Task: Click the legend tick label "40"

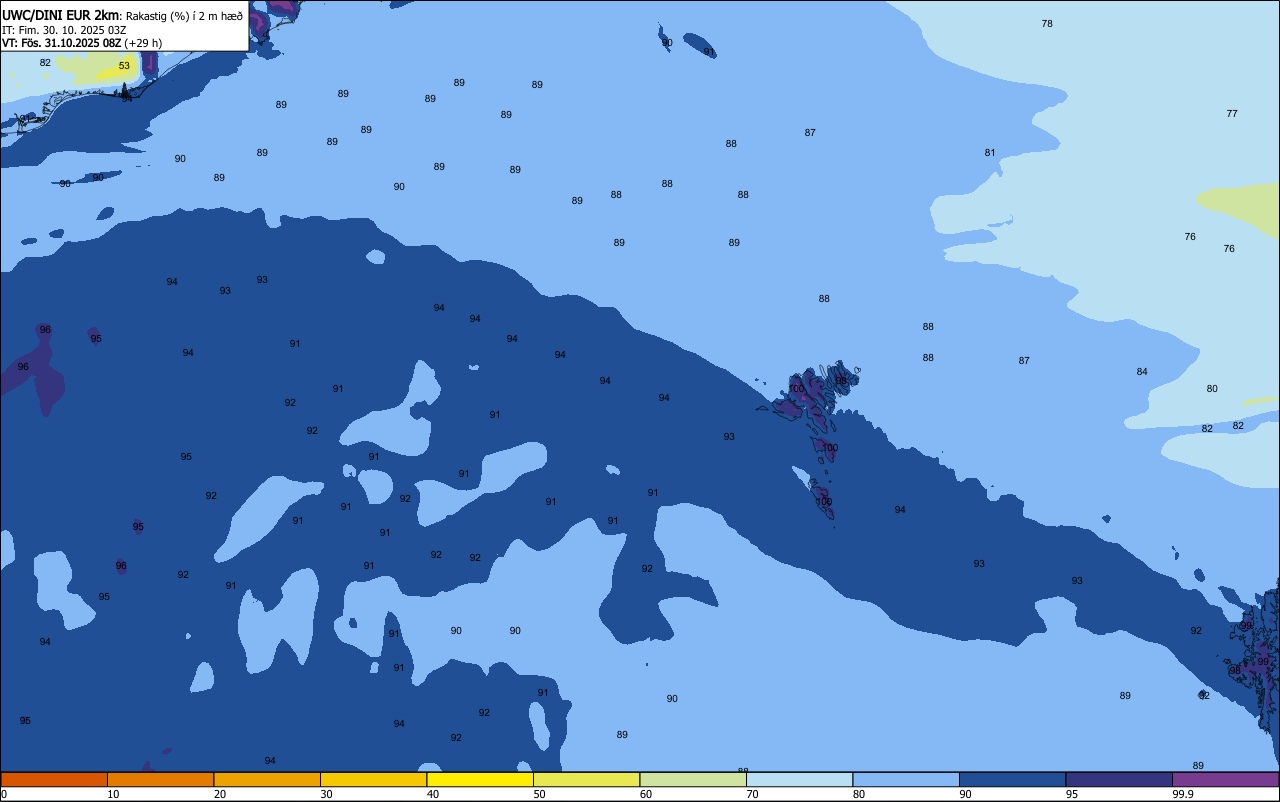Action: point(433,794)
